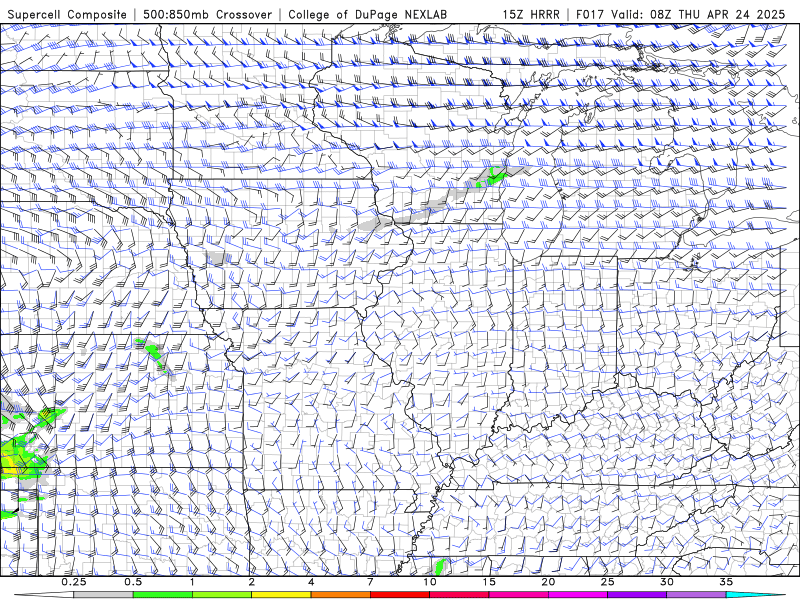Pick the lime green 1–2 legend swatch
Screen dimensions: 800x600
[222, 595]
